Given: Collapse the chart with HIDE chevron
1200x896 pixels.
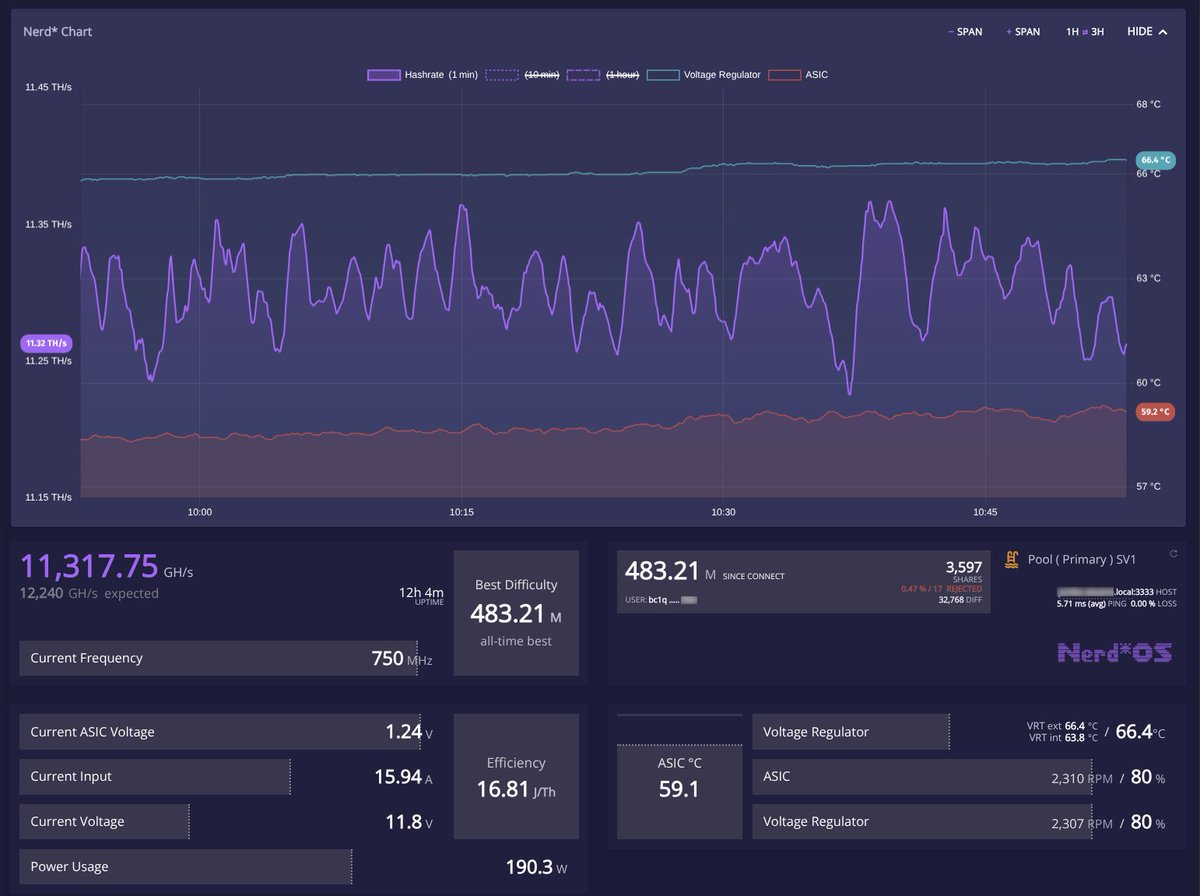Looking at the screenshot, I should [1147, 32].
